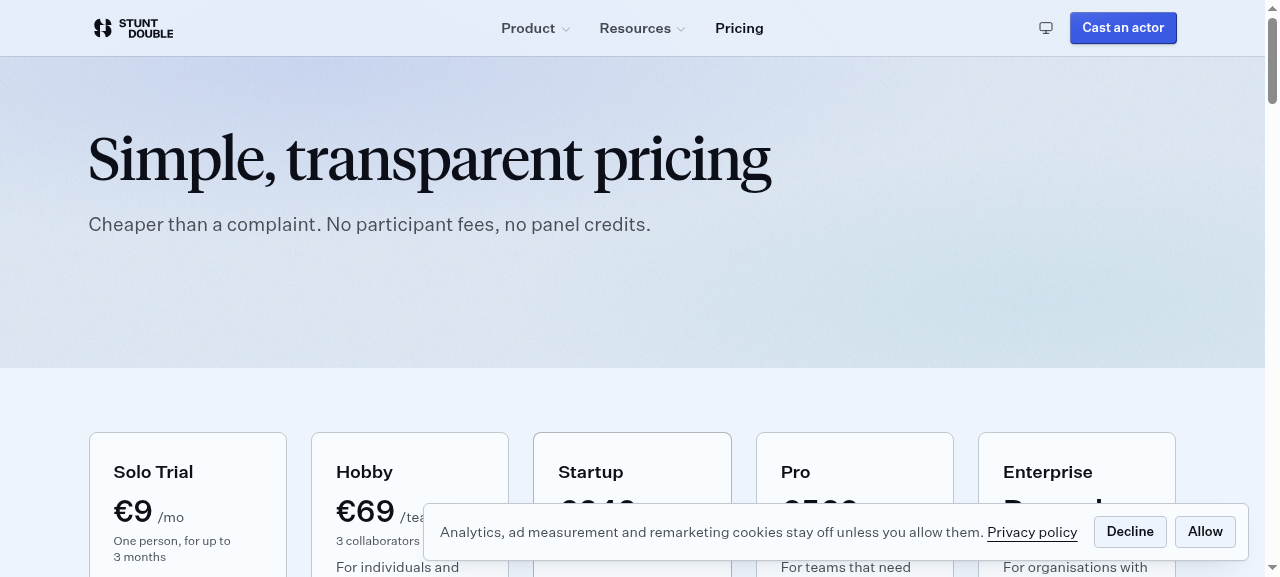Click the Stunt Double logo icon
Viewport: 1280px width, 577px height.
coord(102,28)
